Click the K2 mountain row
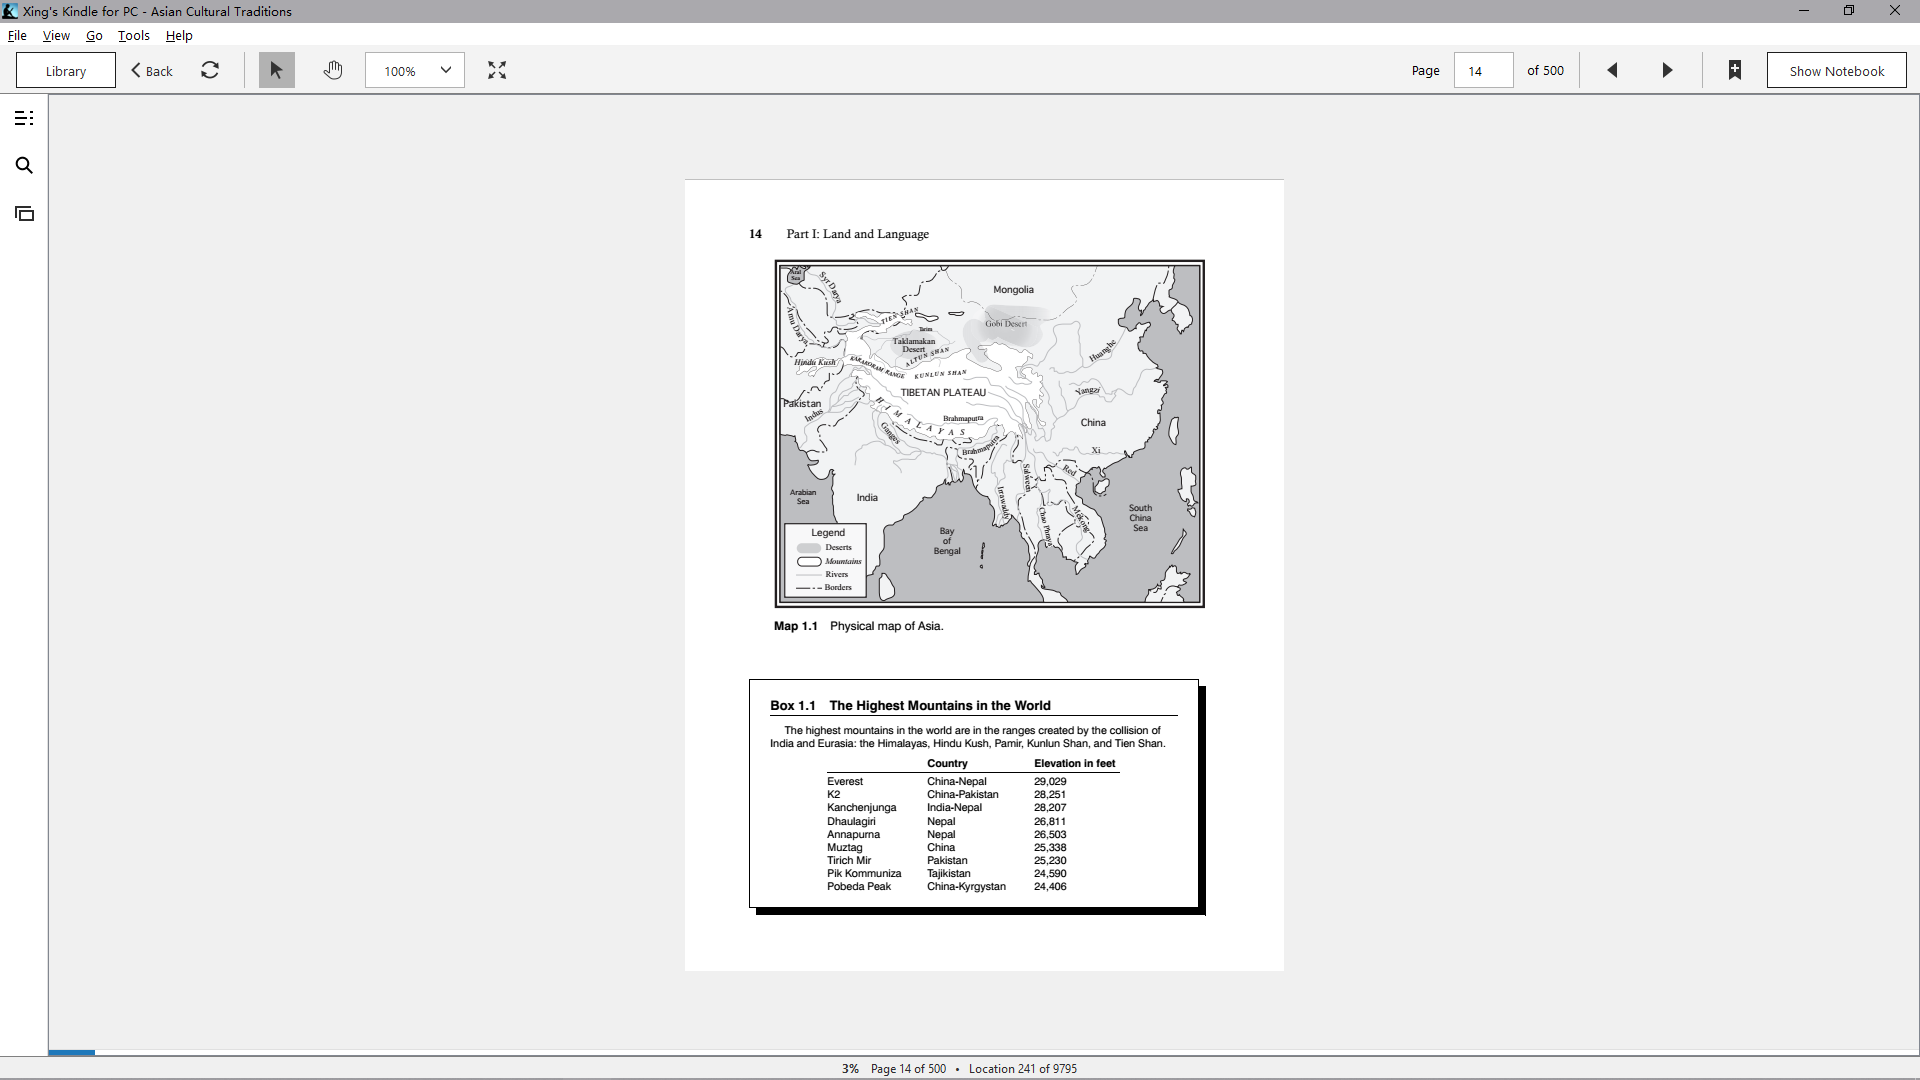1920x1080 pixels. pos(947,794)
